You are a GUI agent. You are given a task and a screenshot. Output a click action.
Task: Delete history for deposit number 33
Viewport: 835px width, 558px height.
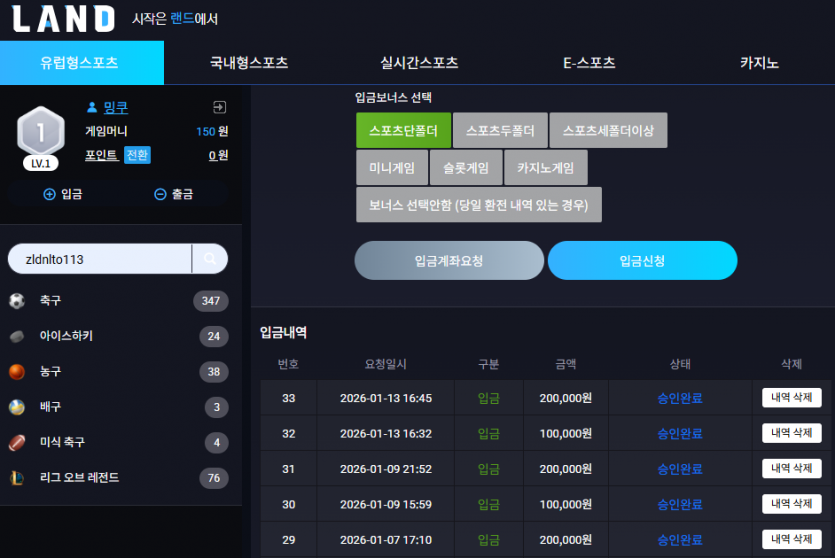791,397
